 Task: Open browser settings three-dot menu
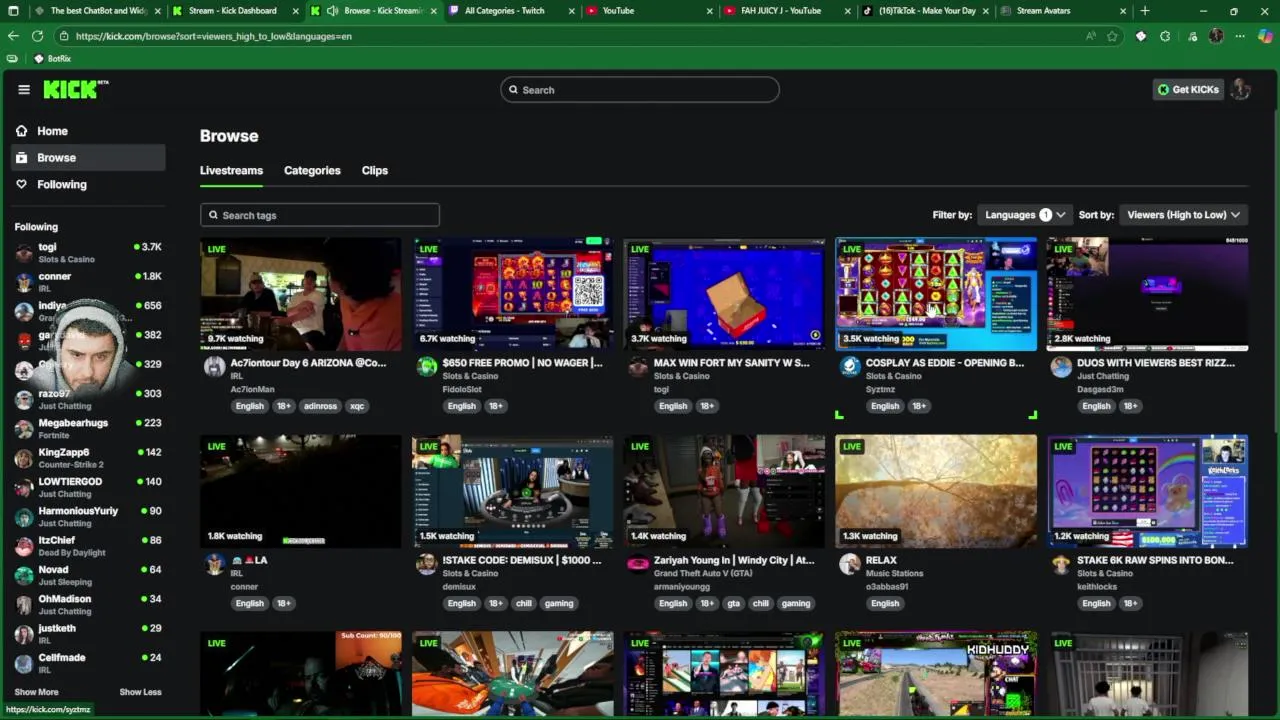(1240, 36)
